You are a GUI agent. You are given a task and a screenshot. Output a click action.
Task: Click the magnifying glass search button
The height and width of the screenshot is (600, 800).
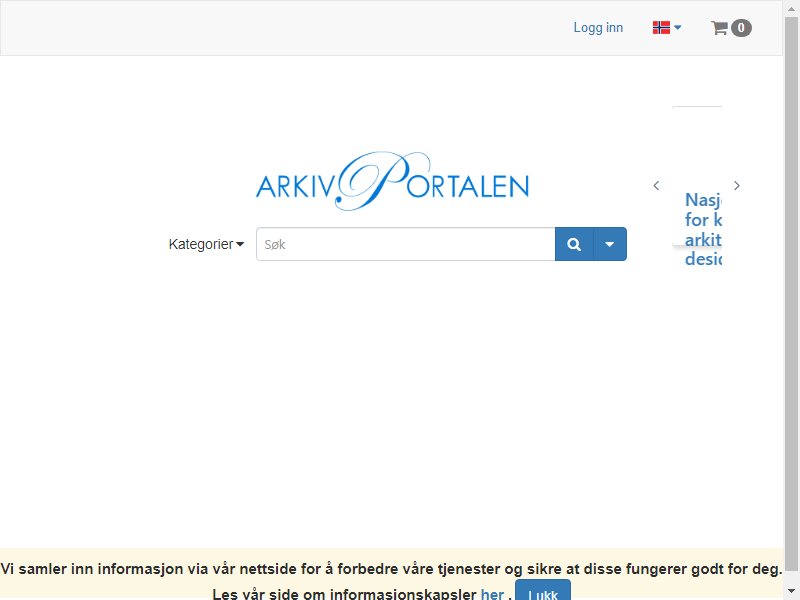(x=574, y=244)
